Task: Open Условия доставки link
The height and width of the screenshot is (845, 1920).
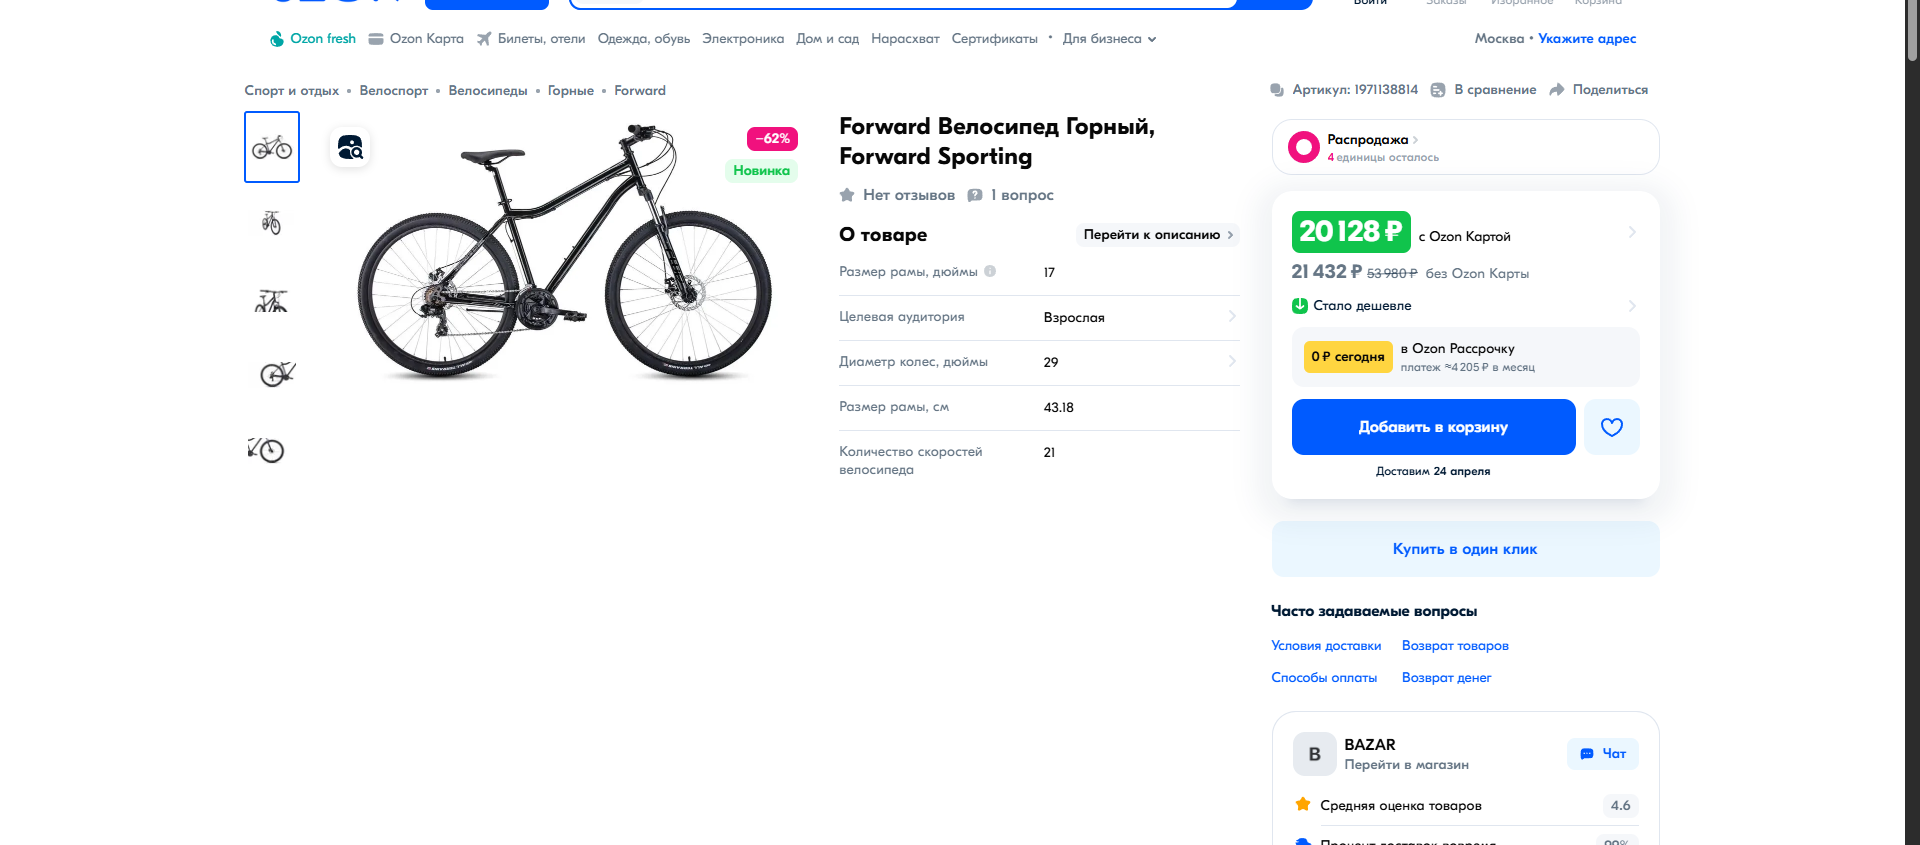Action: [1325, 646]
